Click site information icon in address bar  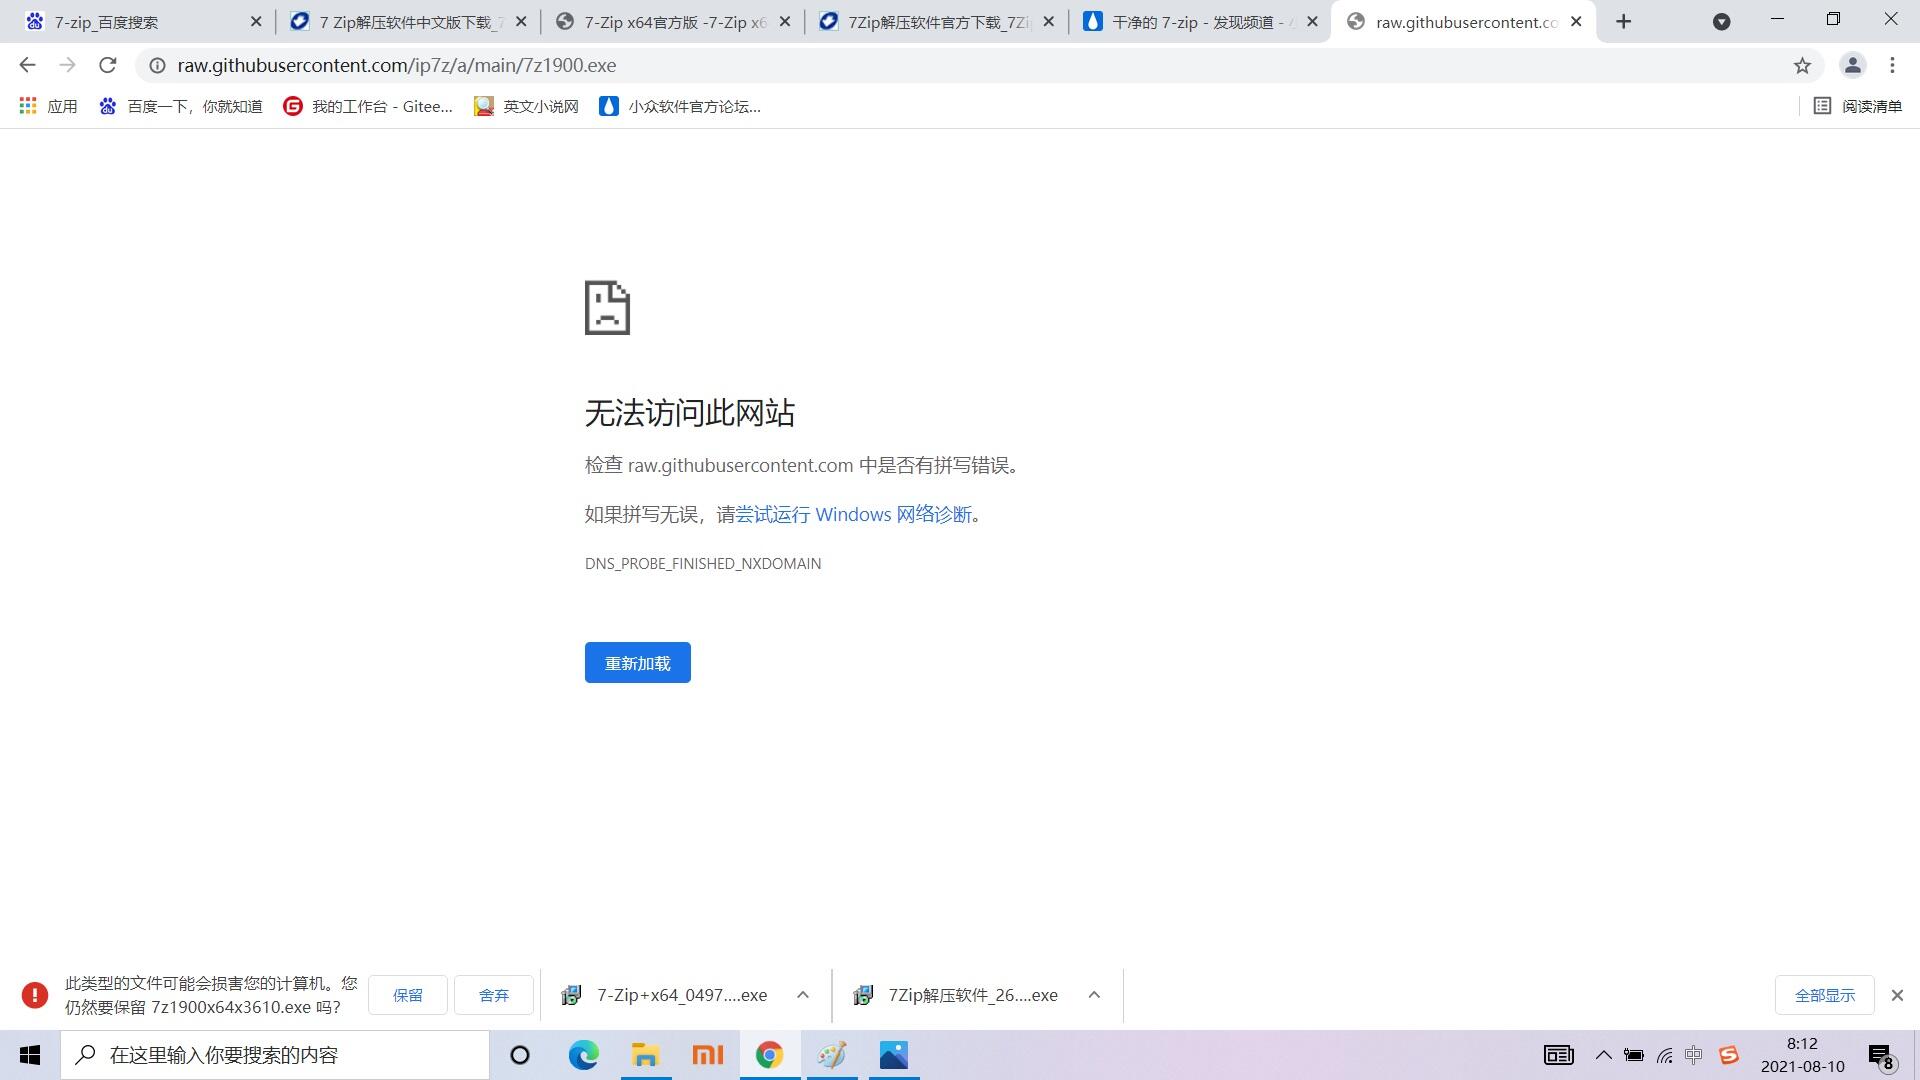[x=157, y=65]
